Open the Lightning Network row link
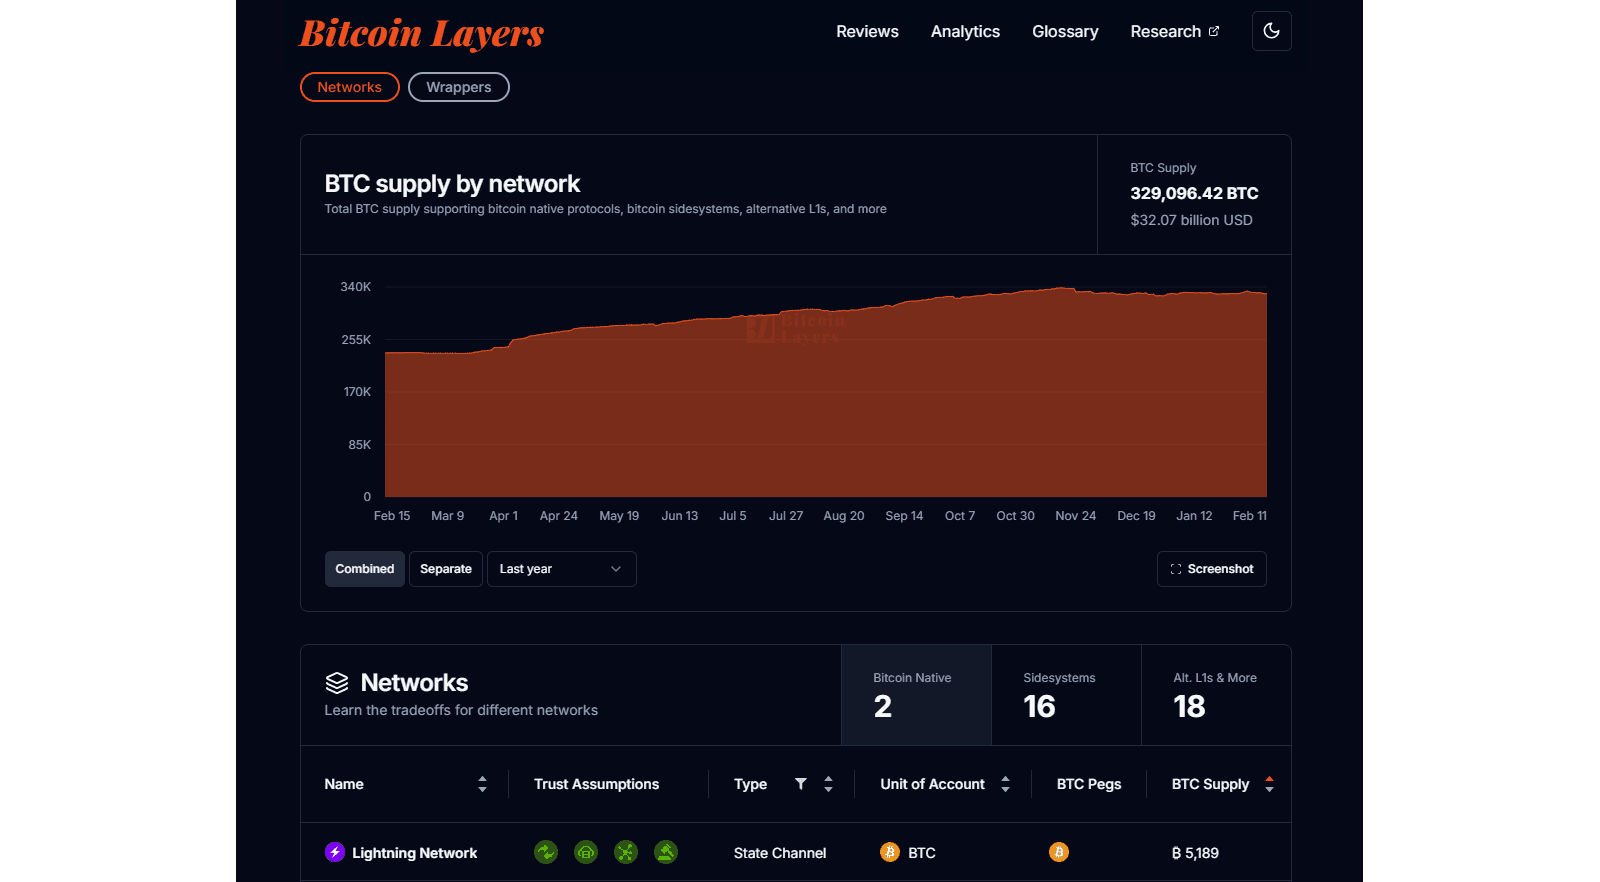The height and width of the screenshot is (882, 1600). point(414,853)
